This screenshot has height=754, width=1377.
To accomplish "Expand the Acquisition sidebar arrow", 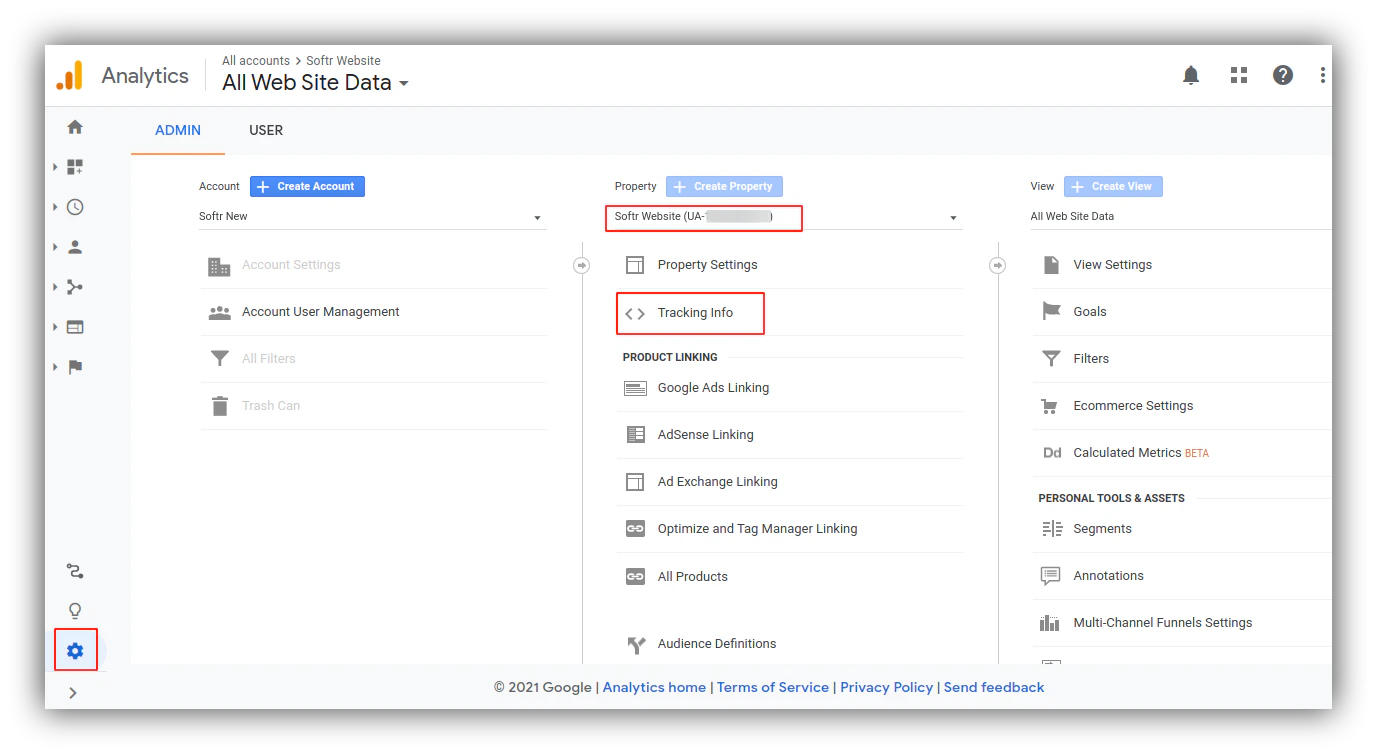I will [55, 287].
